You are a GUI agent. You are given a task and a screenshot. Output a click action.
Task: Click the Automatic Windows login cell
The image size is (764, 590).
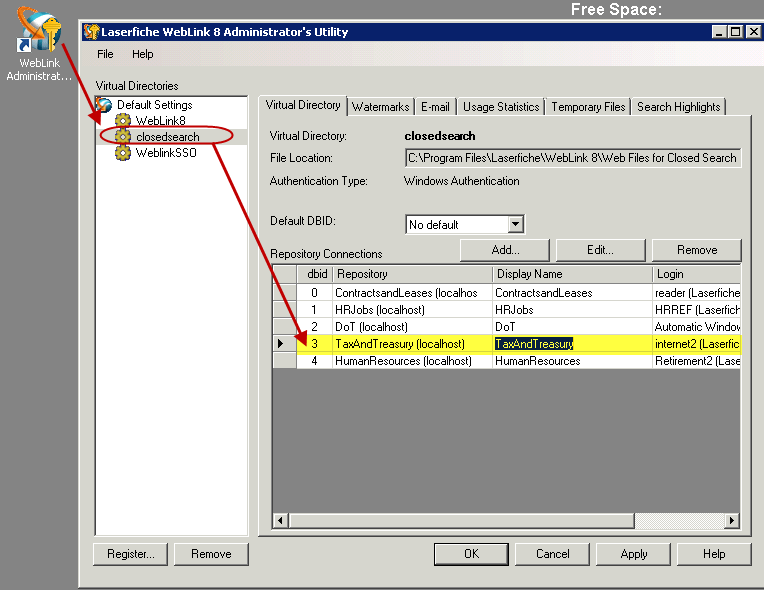[697, 327]
